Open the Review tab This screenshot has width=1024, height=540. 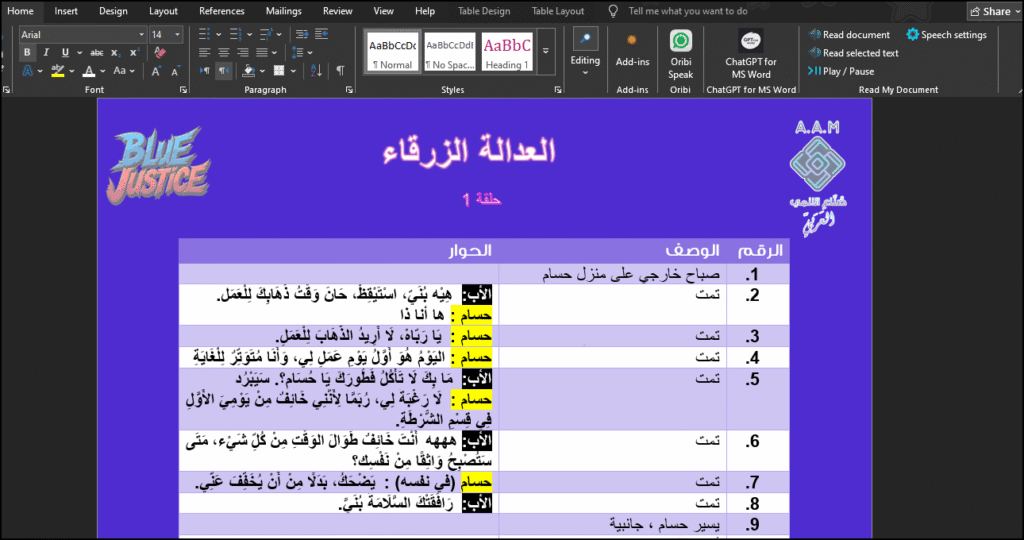click(x=338, y=11)
